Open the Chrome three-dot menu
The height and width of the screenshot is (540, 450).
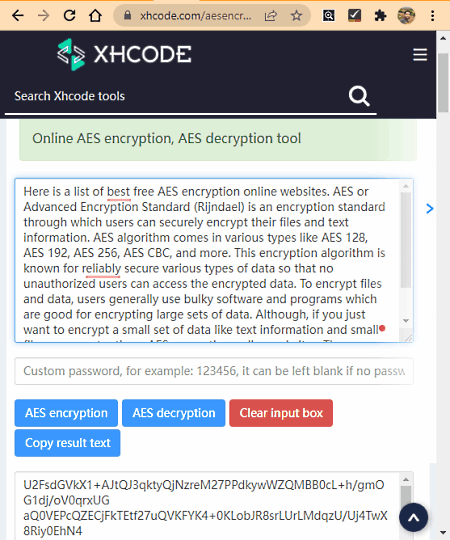coord(432,16)
